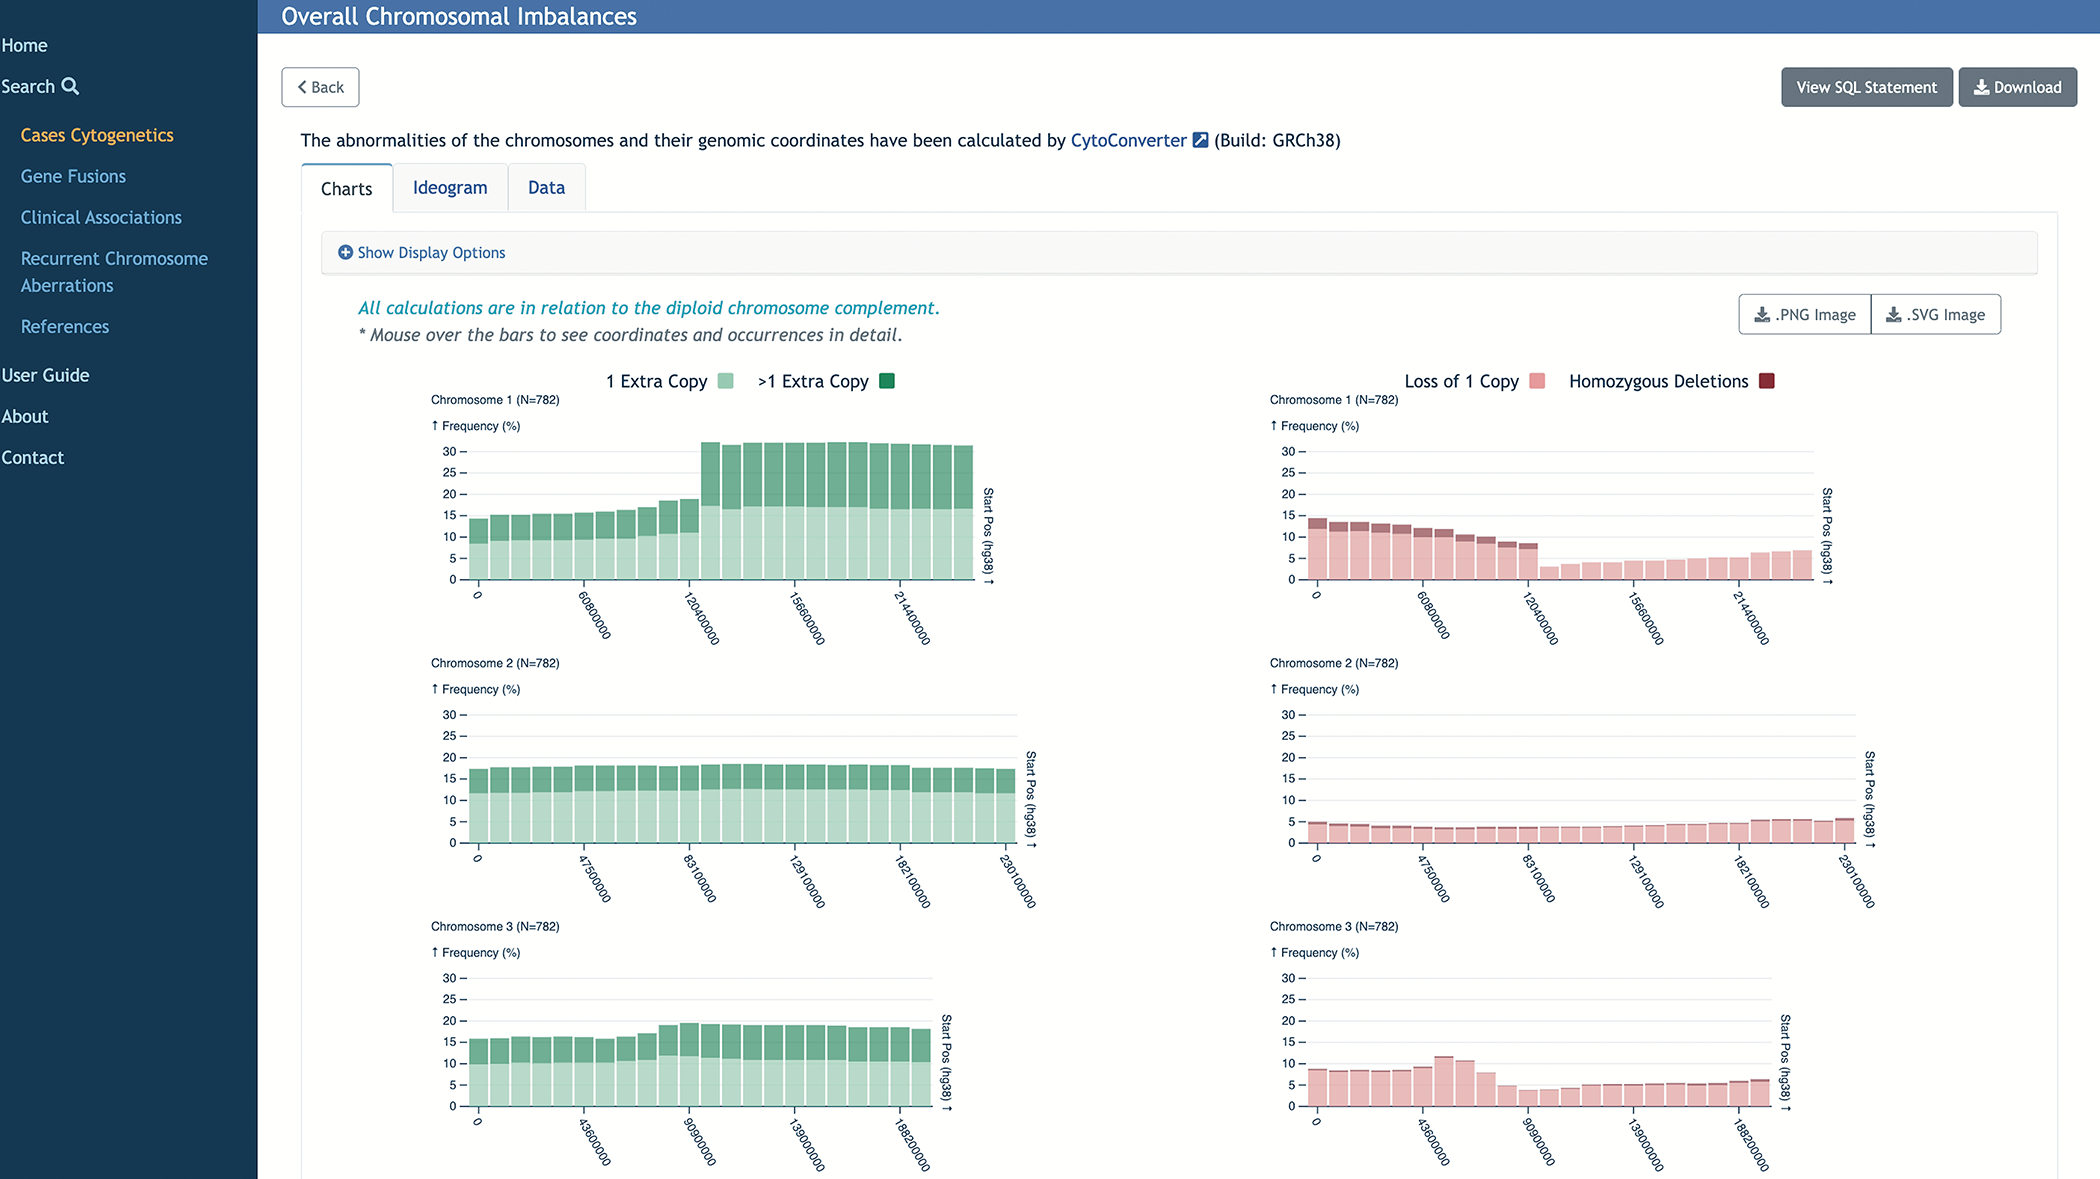Click the 'Mouse over the bars' hint text
Image resolution: width=2100 pixels, height=1179 pixels.
click(630, 335)
